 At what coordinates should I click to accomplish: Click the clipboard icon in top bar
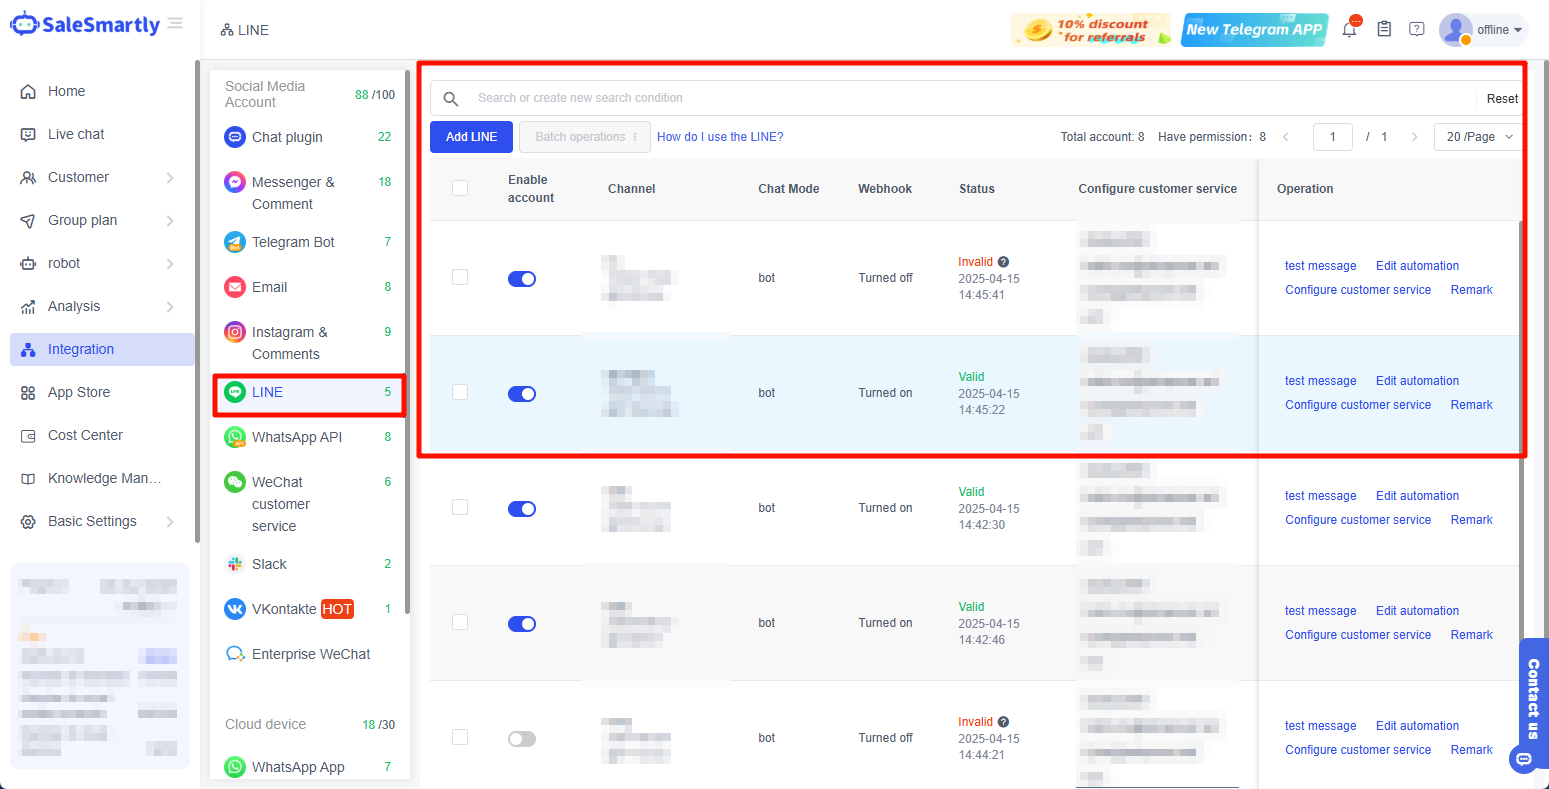coord(1384,29)
